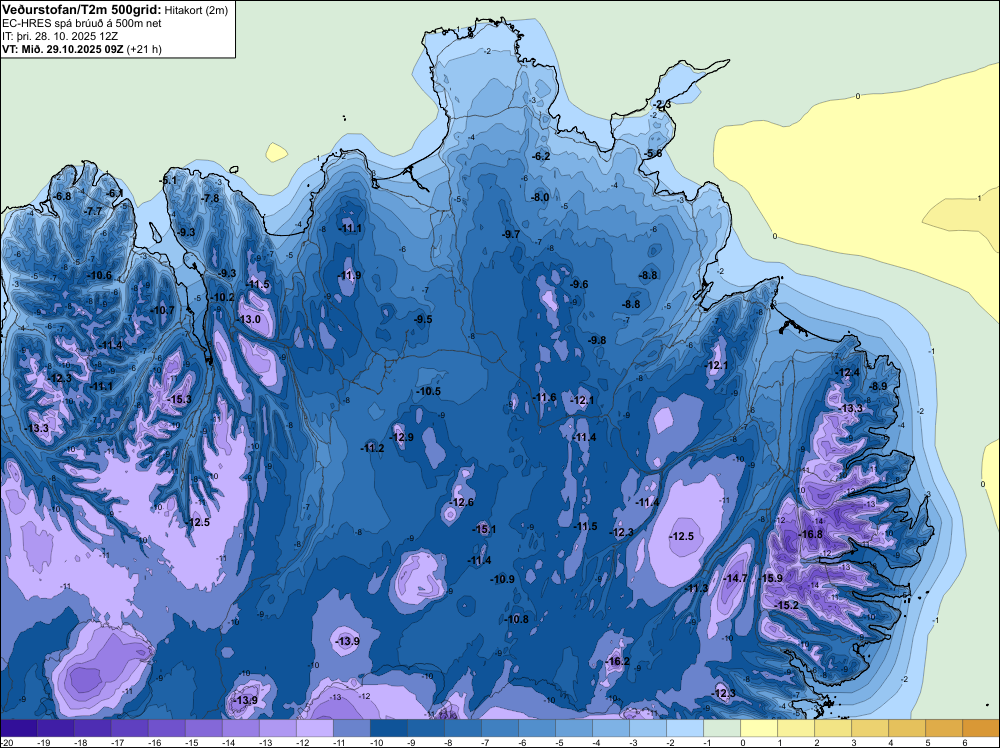Select the -15.9 temperature value

770,578
